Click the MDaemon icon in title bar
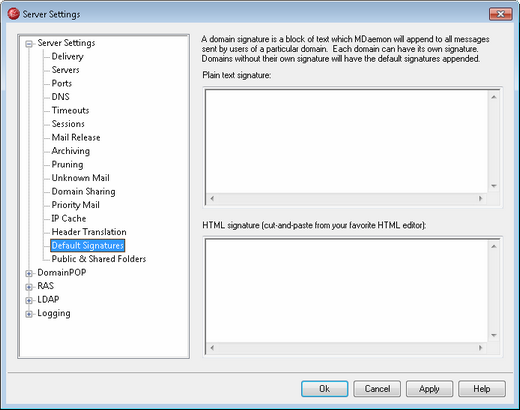520x410 pixels. tap(14, 14)
